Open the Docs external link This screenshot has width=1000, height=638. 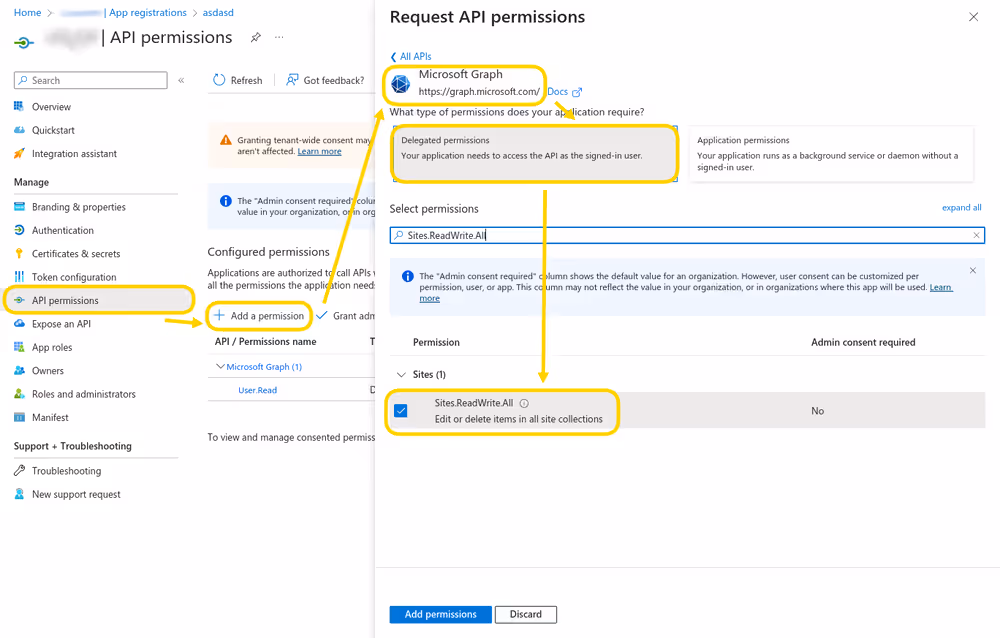pyautogui.click(x=558, y=91)
